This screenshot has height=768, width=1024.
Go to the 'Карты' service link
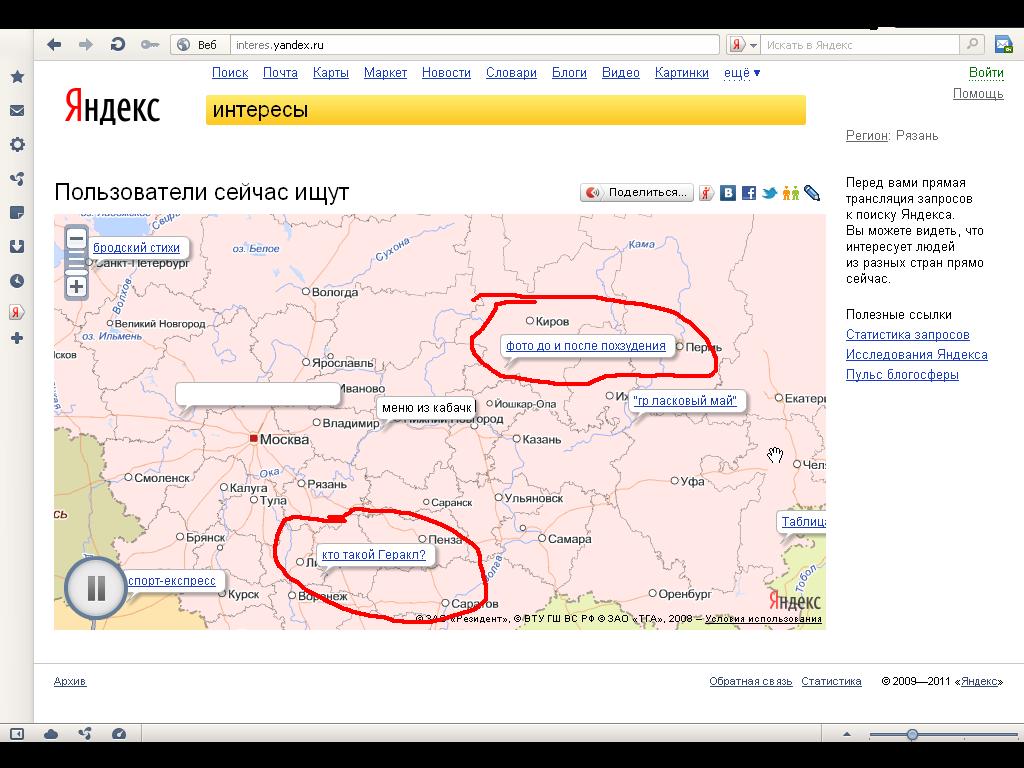(x=330, y=73)
